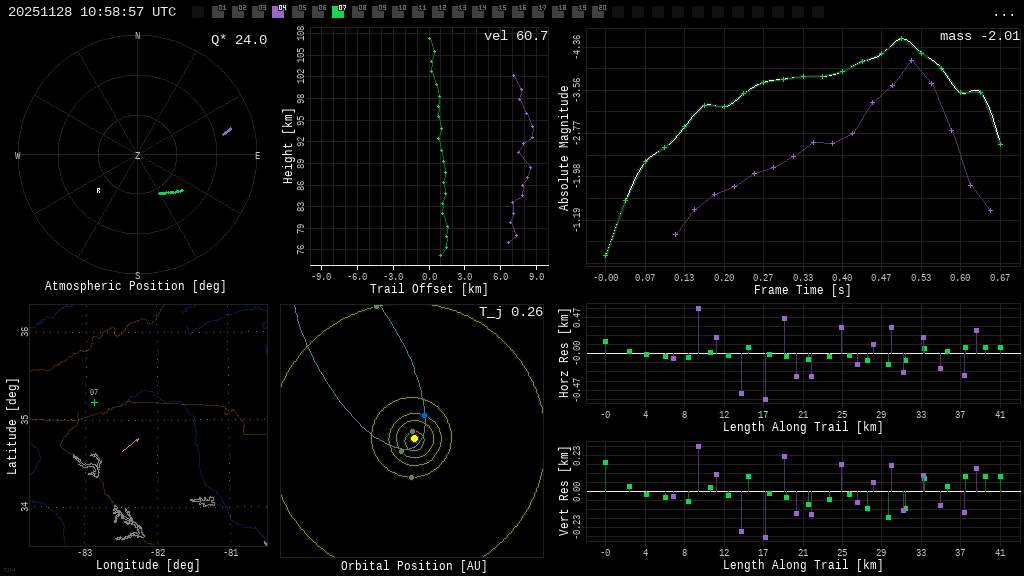1024x576 pixels.
Task: Click green station 07 cross on map
Action: [94, 402]
